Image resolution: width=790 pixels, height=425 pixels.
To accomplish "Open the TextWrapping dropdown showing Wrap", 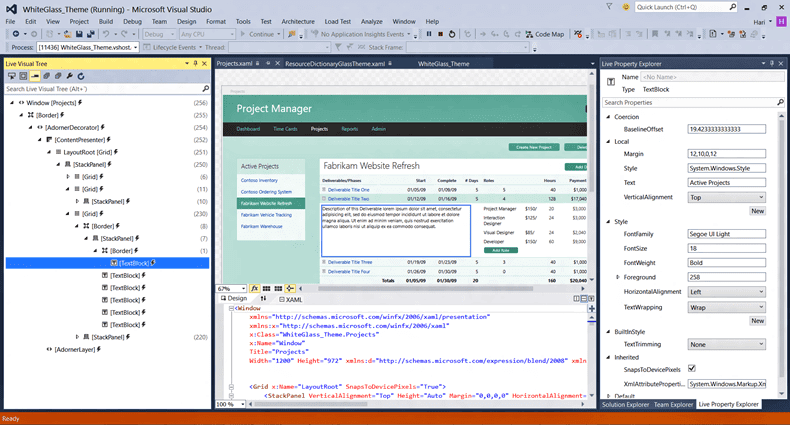I will point(727,307).
